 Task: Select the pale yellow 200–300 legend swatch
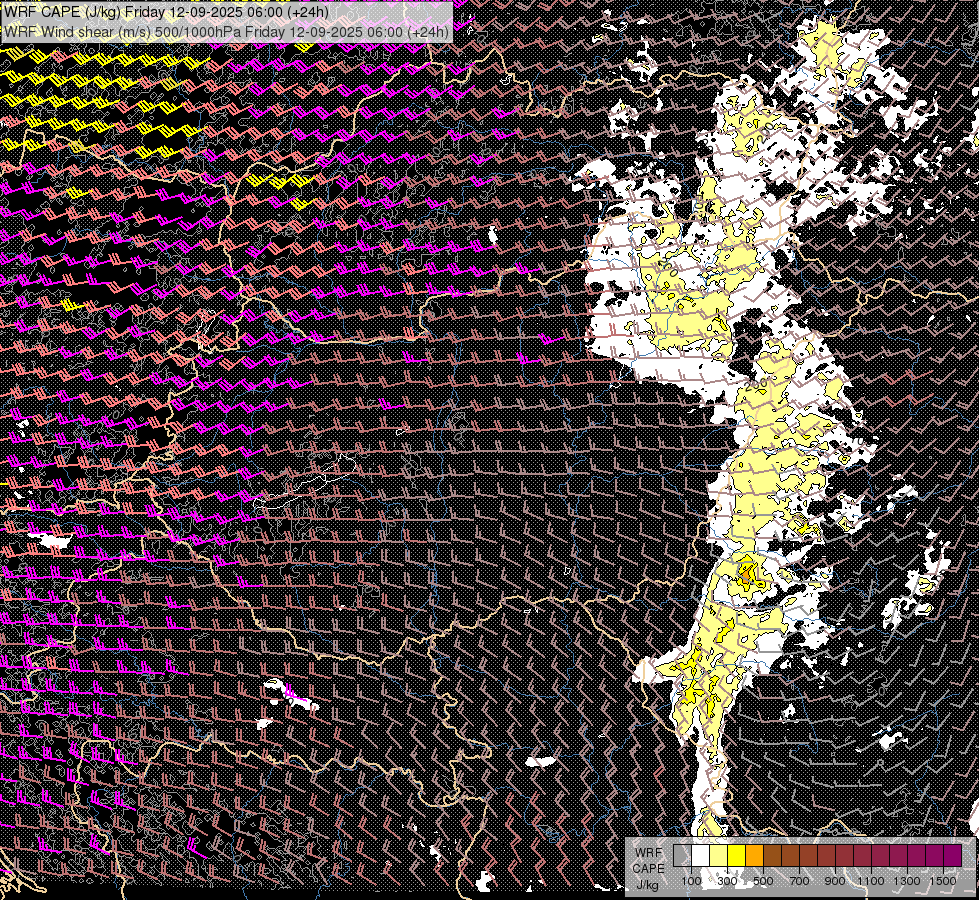click(719, 855)
